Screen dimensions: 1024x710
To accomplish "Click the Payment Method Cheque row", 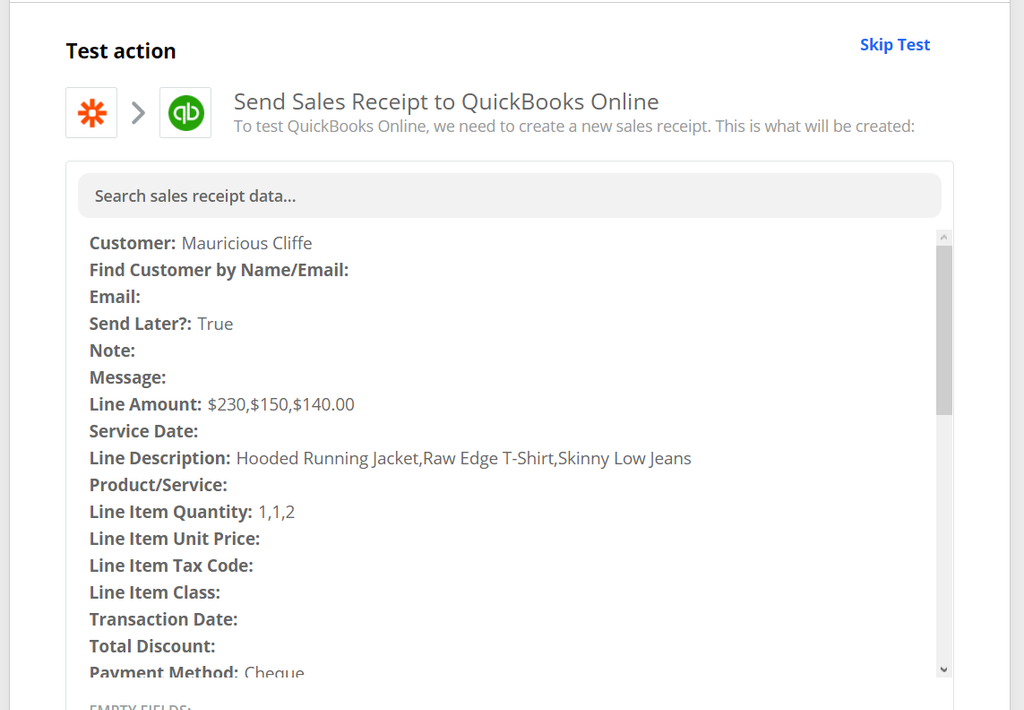I will 197,671.
